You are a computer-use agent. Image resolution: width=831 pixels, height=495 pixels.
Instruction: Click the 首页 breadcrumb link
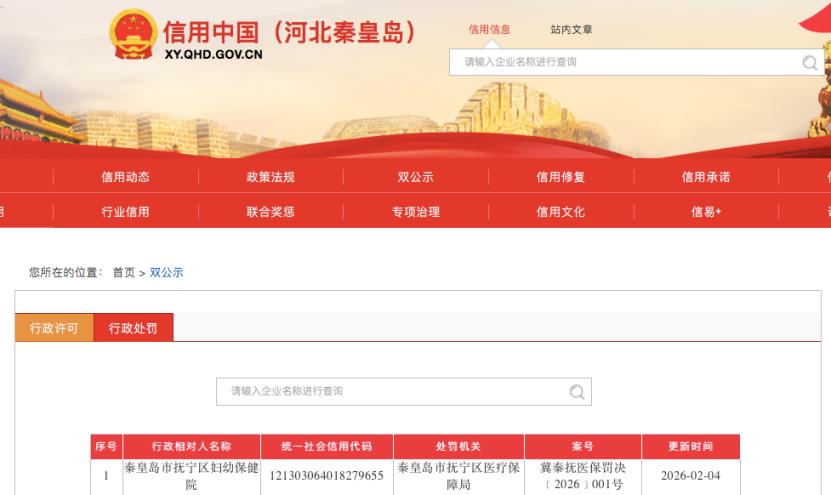coord(123,272)
